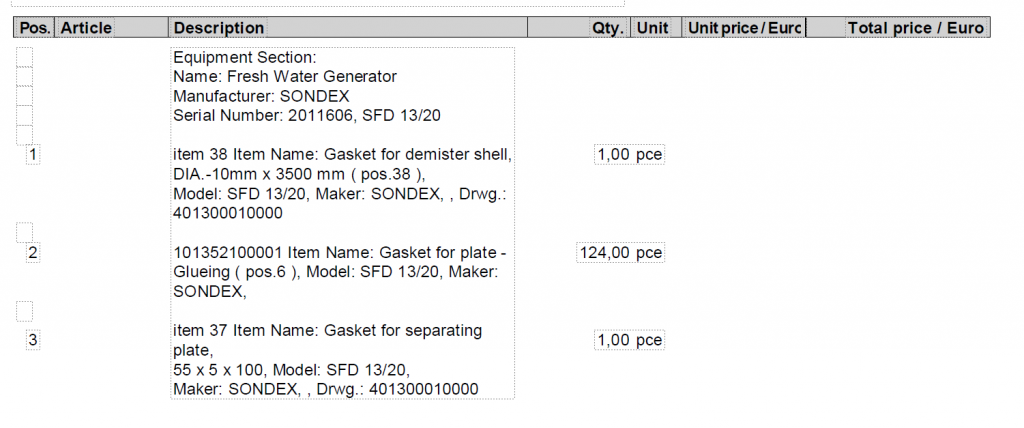Click the Unit column header
The height and width of the screenshot is (428, 1024).
[653, 28]
